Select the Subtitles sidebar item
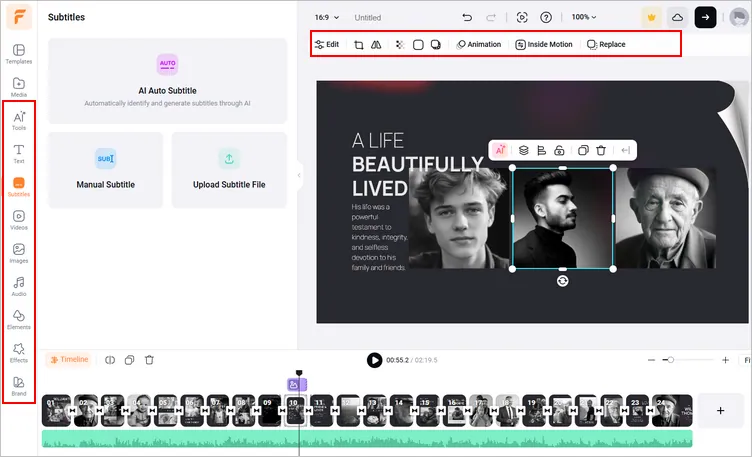752x457 pixels. click(x=19, y=187)
